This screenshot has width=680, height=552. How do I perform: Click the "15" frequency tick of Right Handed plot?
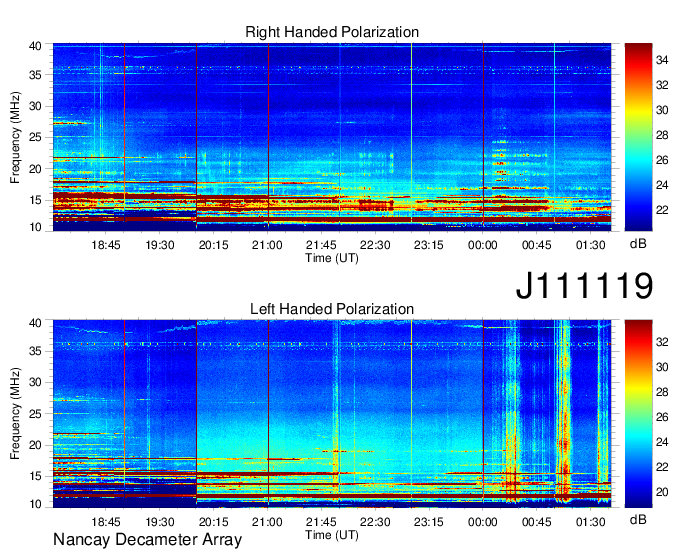[35, 200]
